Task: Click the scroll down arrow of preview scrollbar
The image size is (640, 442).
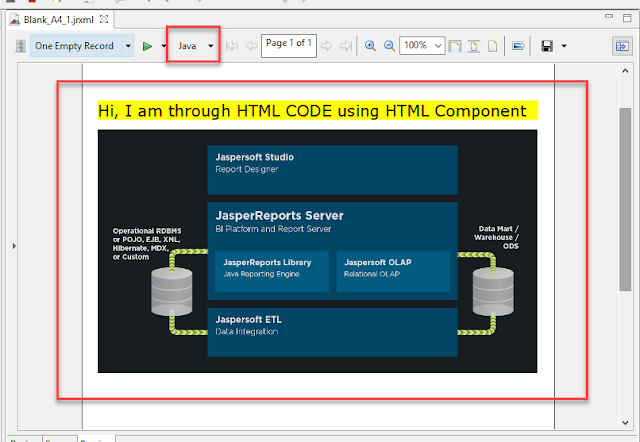Action: coord(625,423)
